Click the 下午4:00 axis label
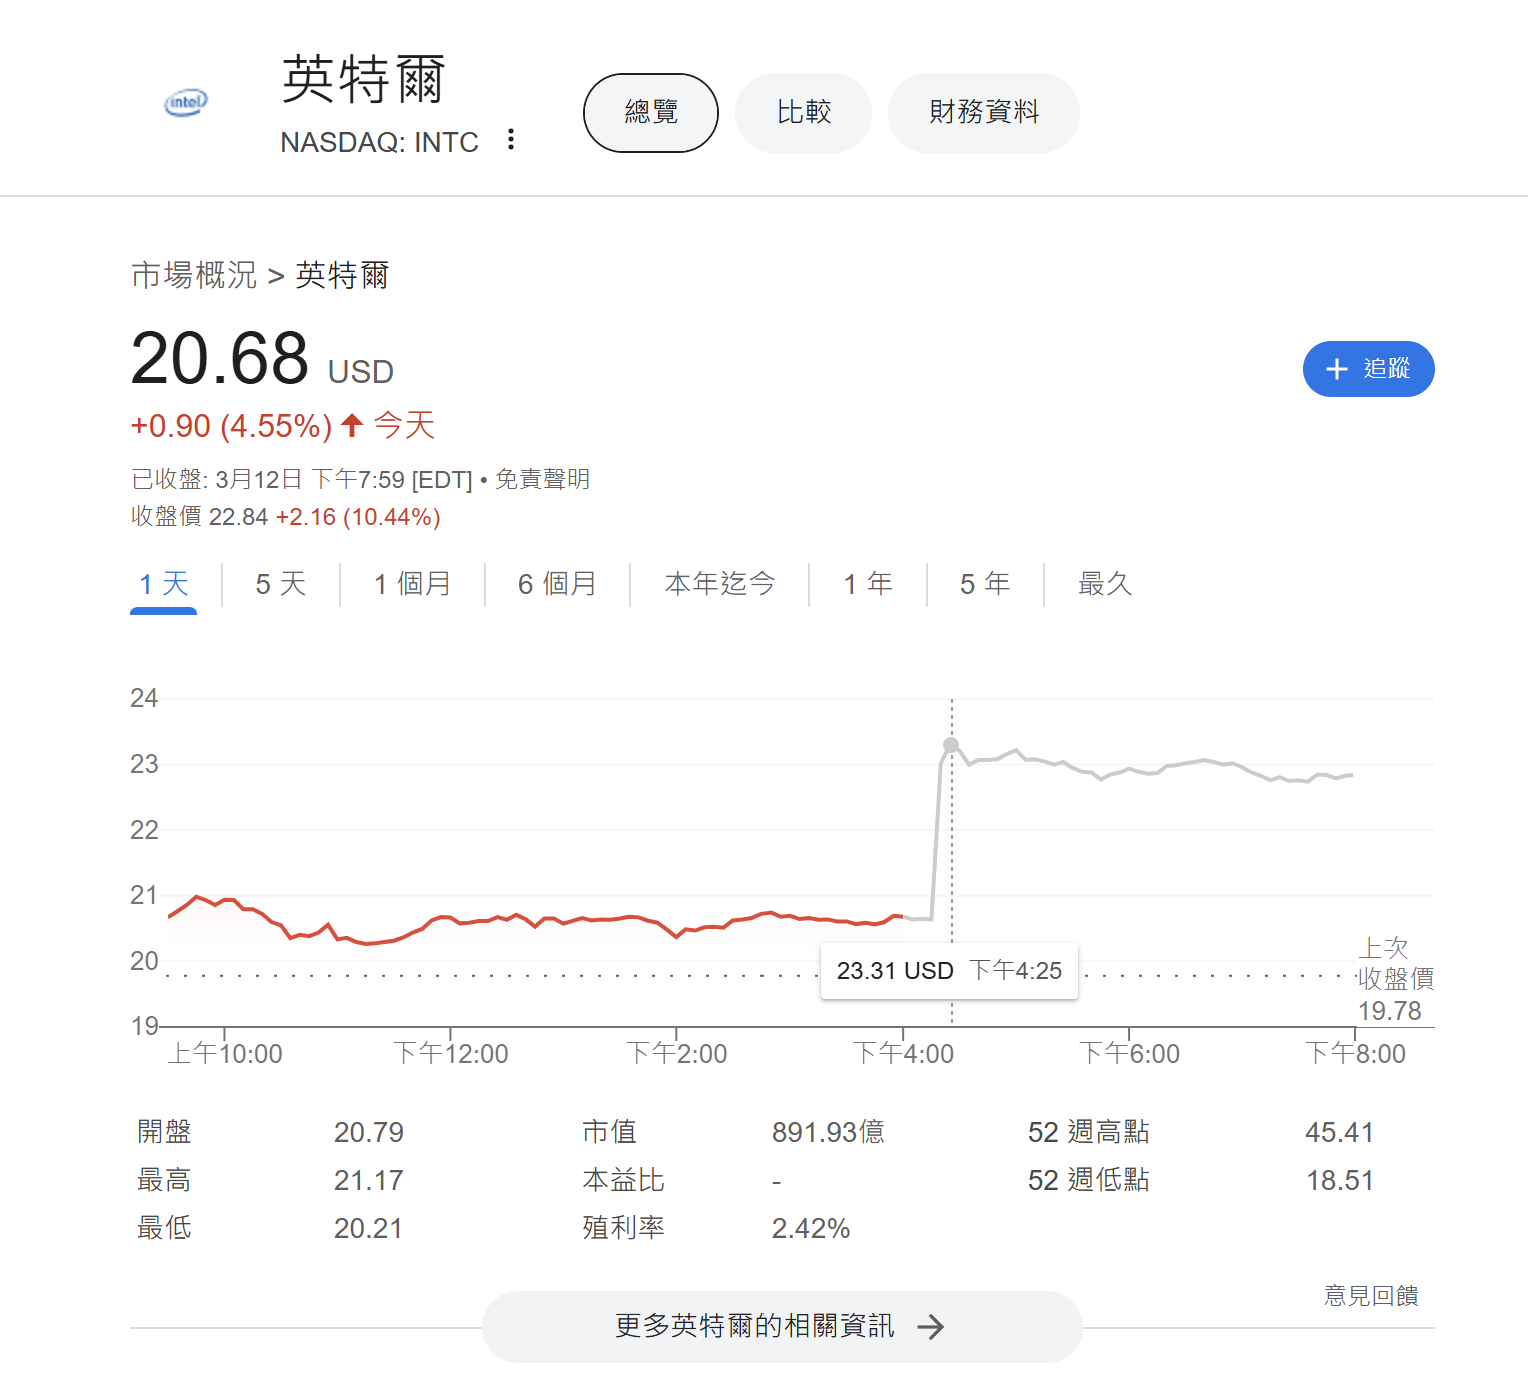Screen dimensions: 1528x1394 [x=903, y=1053]
